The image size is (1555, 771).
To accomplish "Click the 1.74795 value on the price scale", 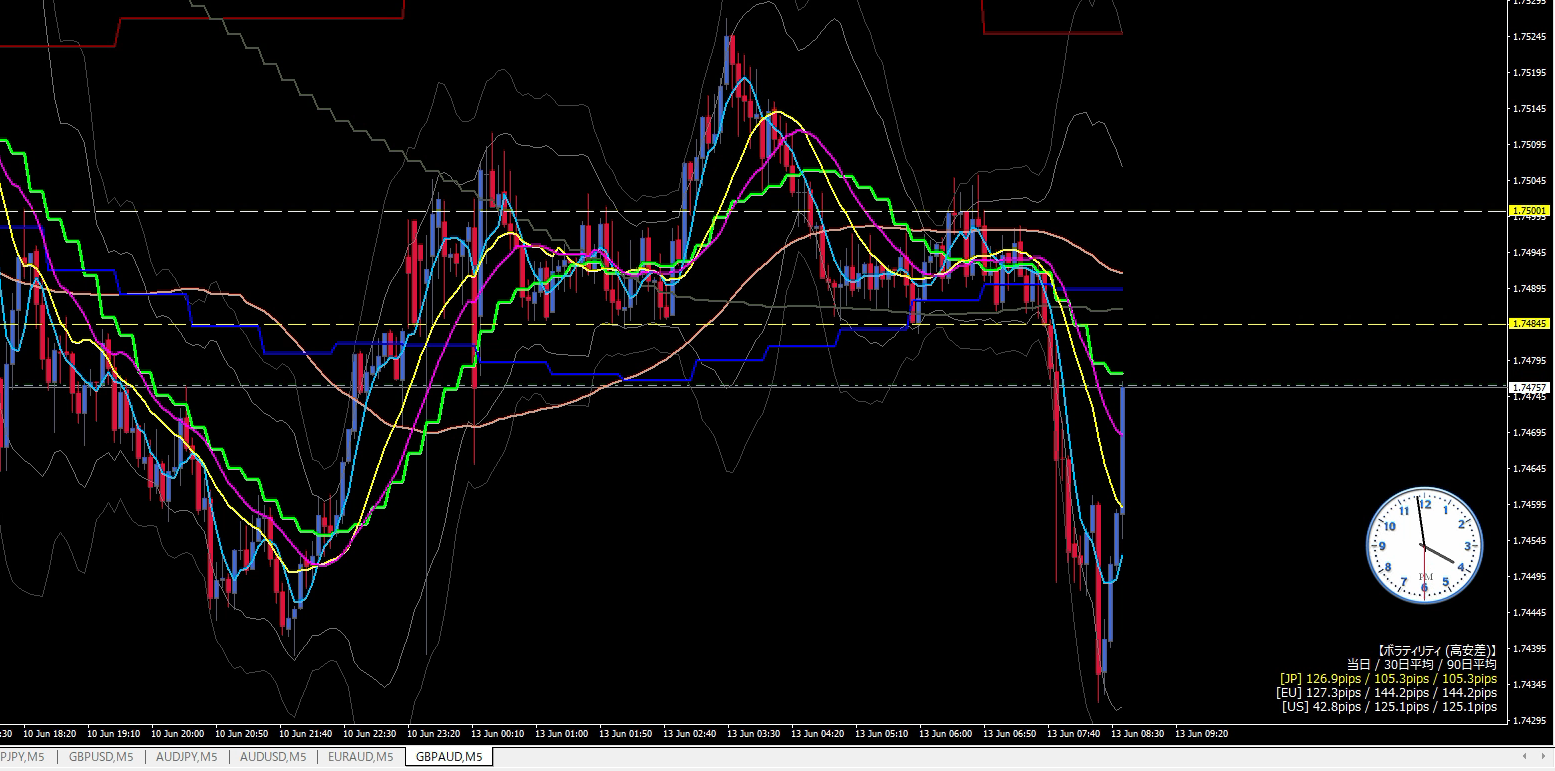I will click(x=1530, y=361).
